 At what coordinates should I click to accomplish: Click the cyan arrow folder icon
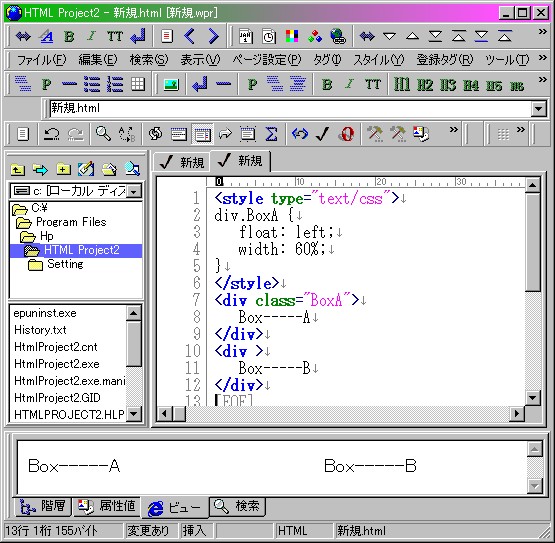(40, 170)
